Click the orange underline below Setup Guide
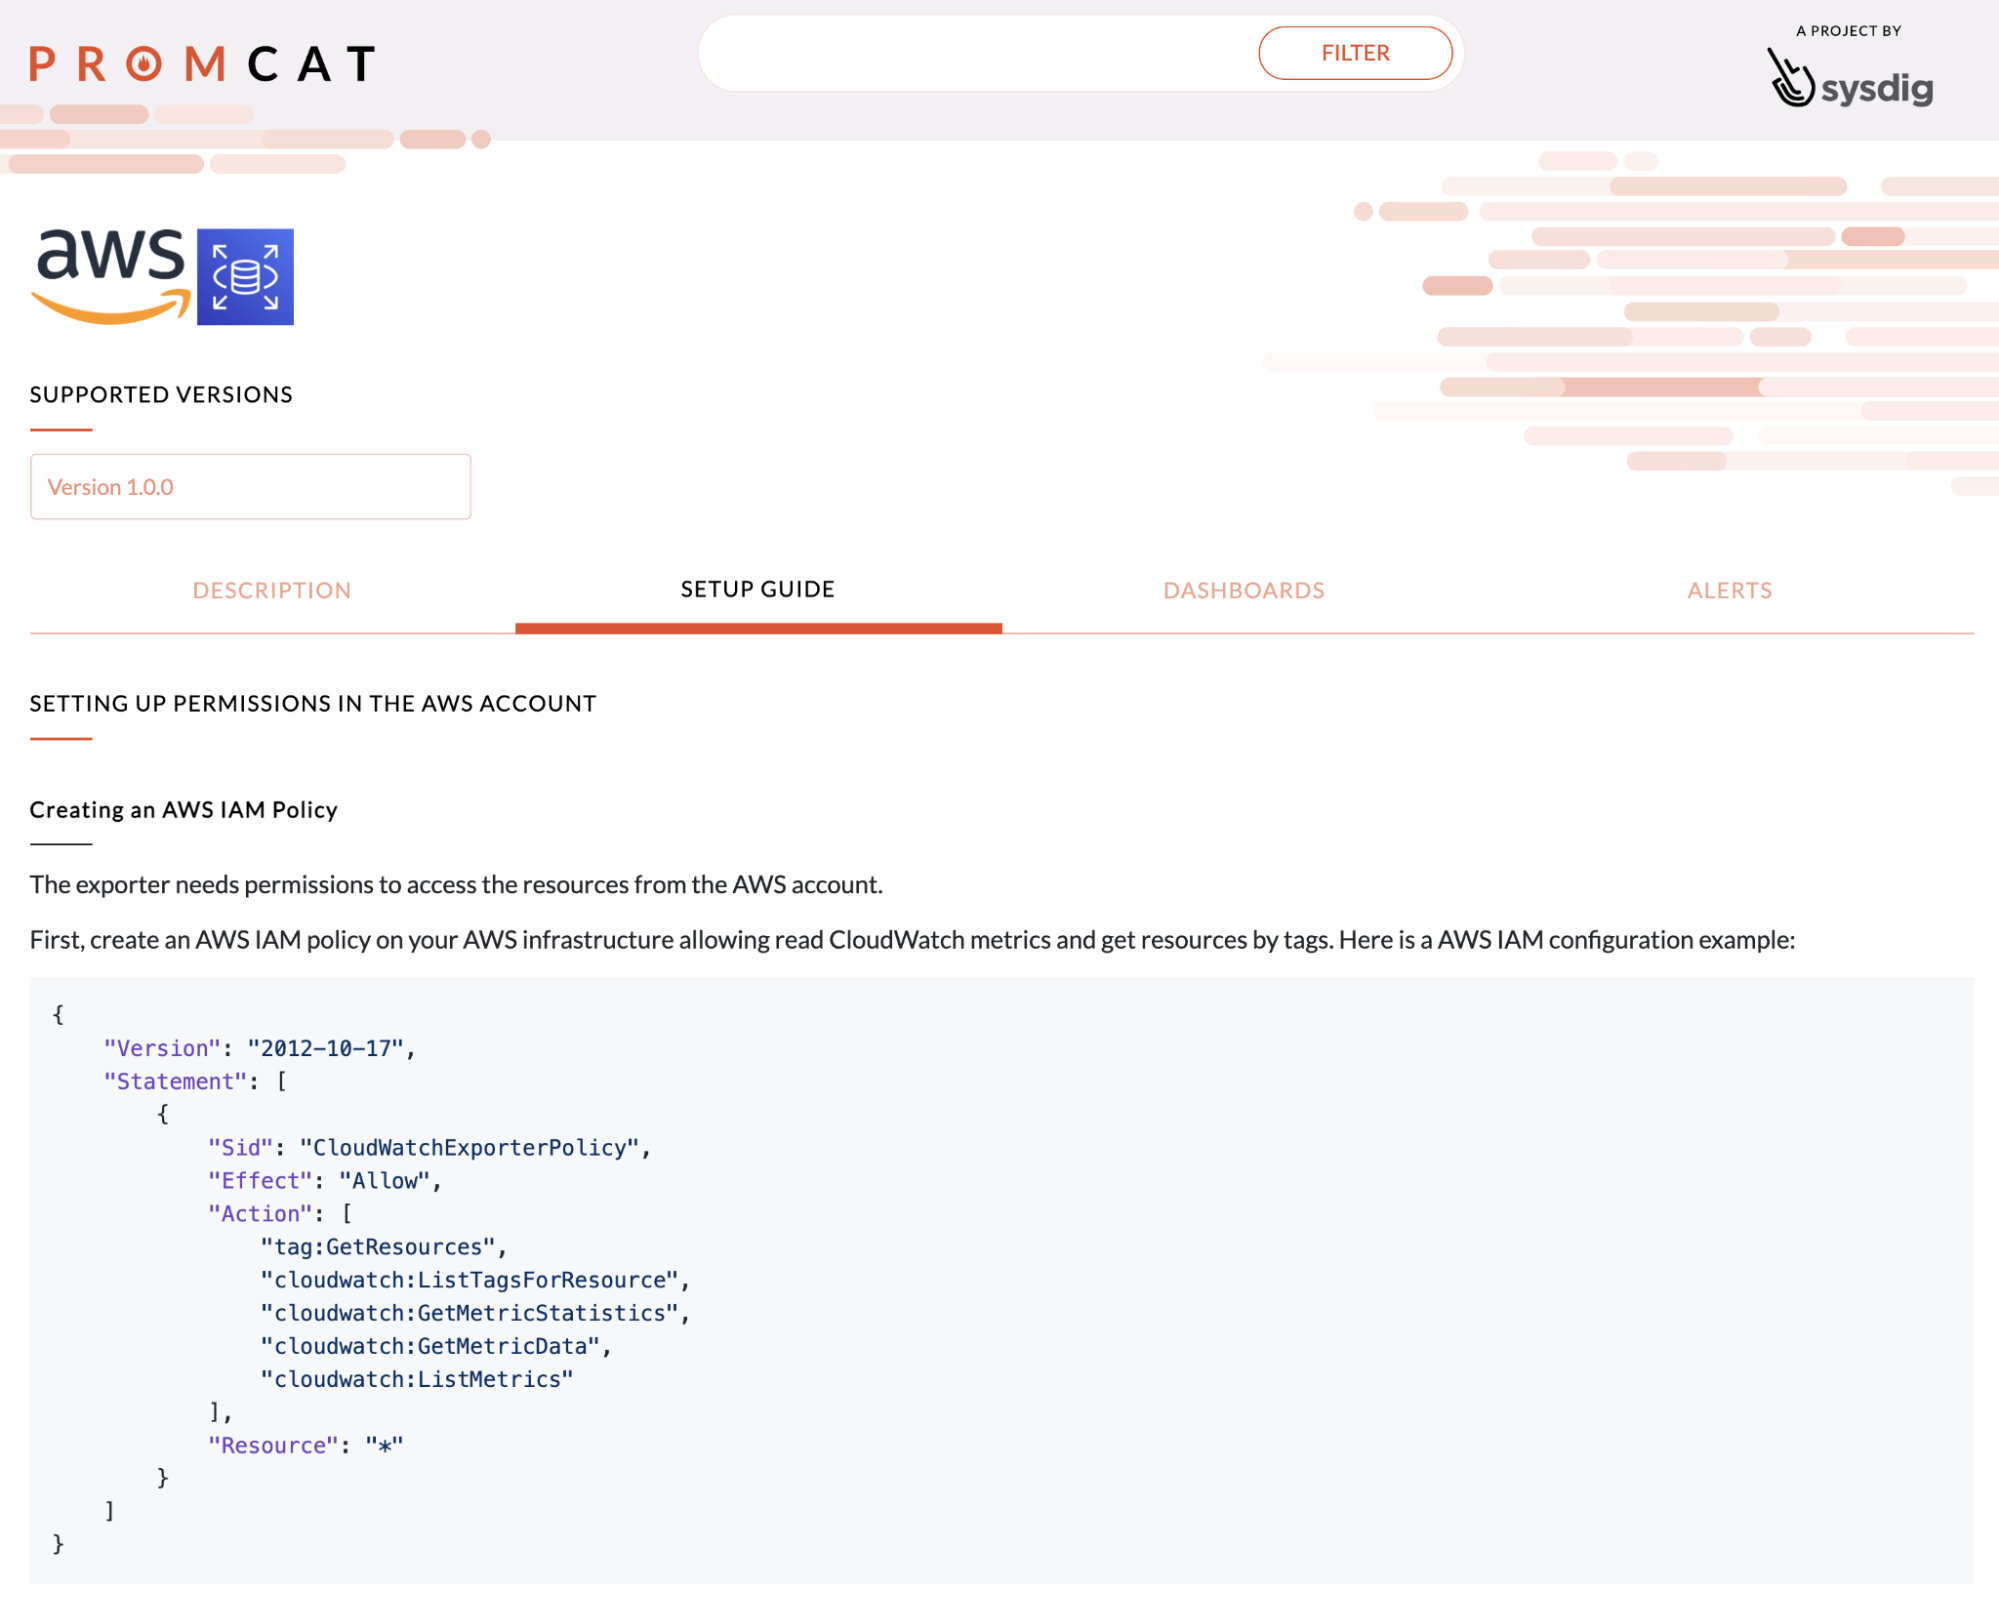The image size is (1999, 1598). [757, 627]
